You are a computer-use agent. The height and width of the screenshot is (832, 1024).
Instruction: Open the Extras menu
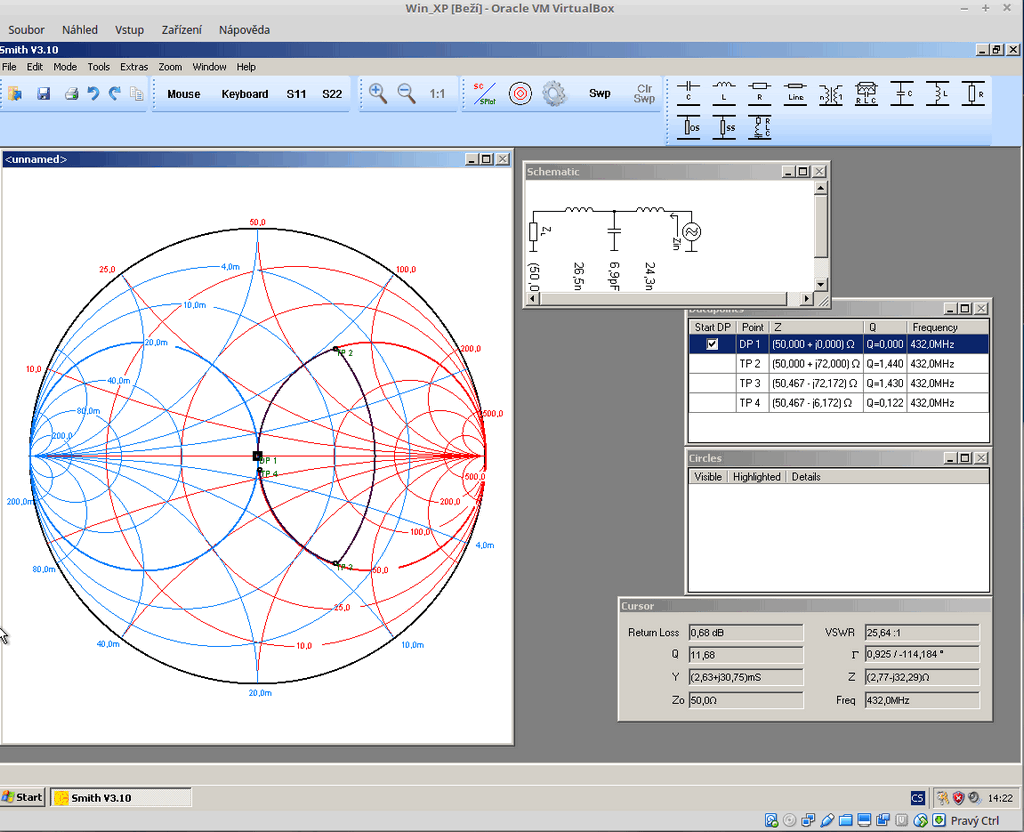134,67
